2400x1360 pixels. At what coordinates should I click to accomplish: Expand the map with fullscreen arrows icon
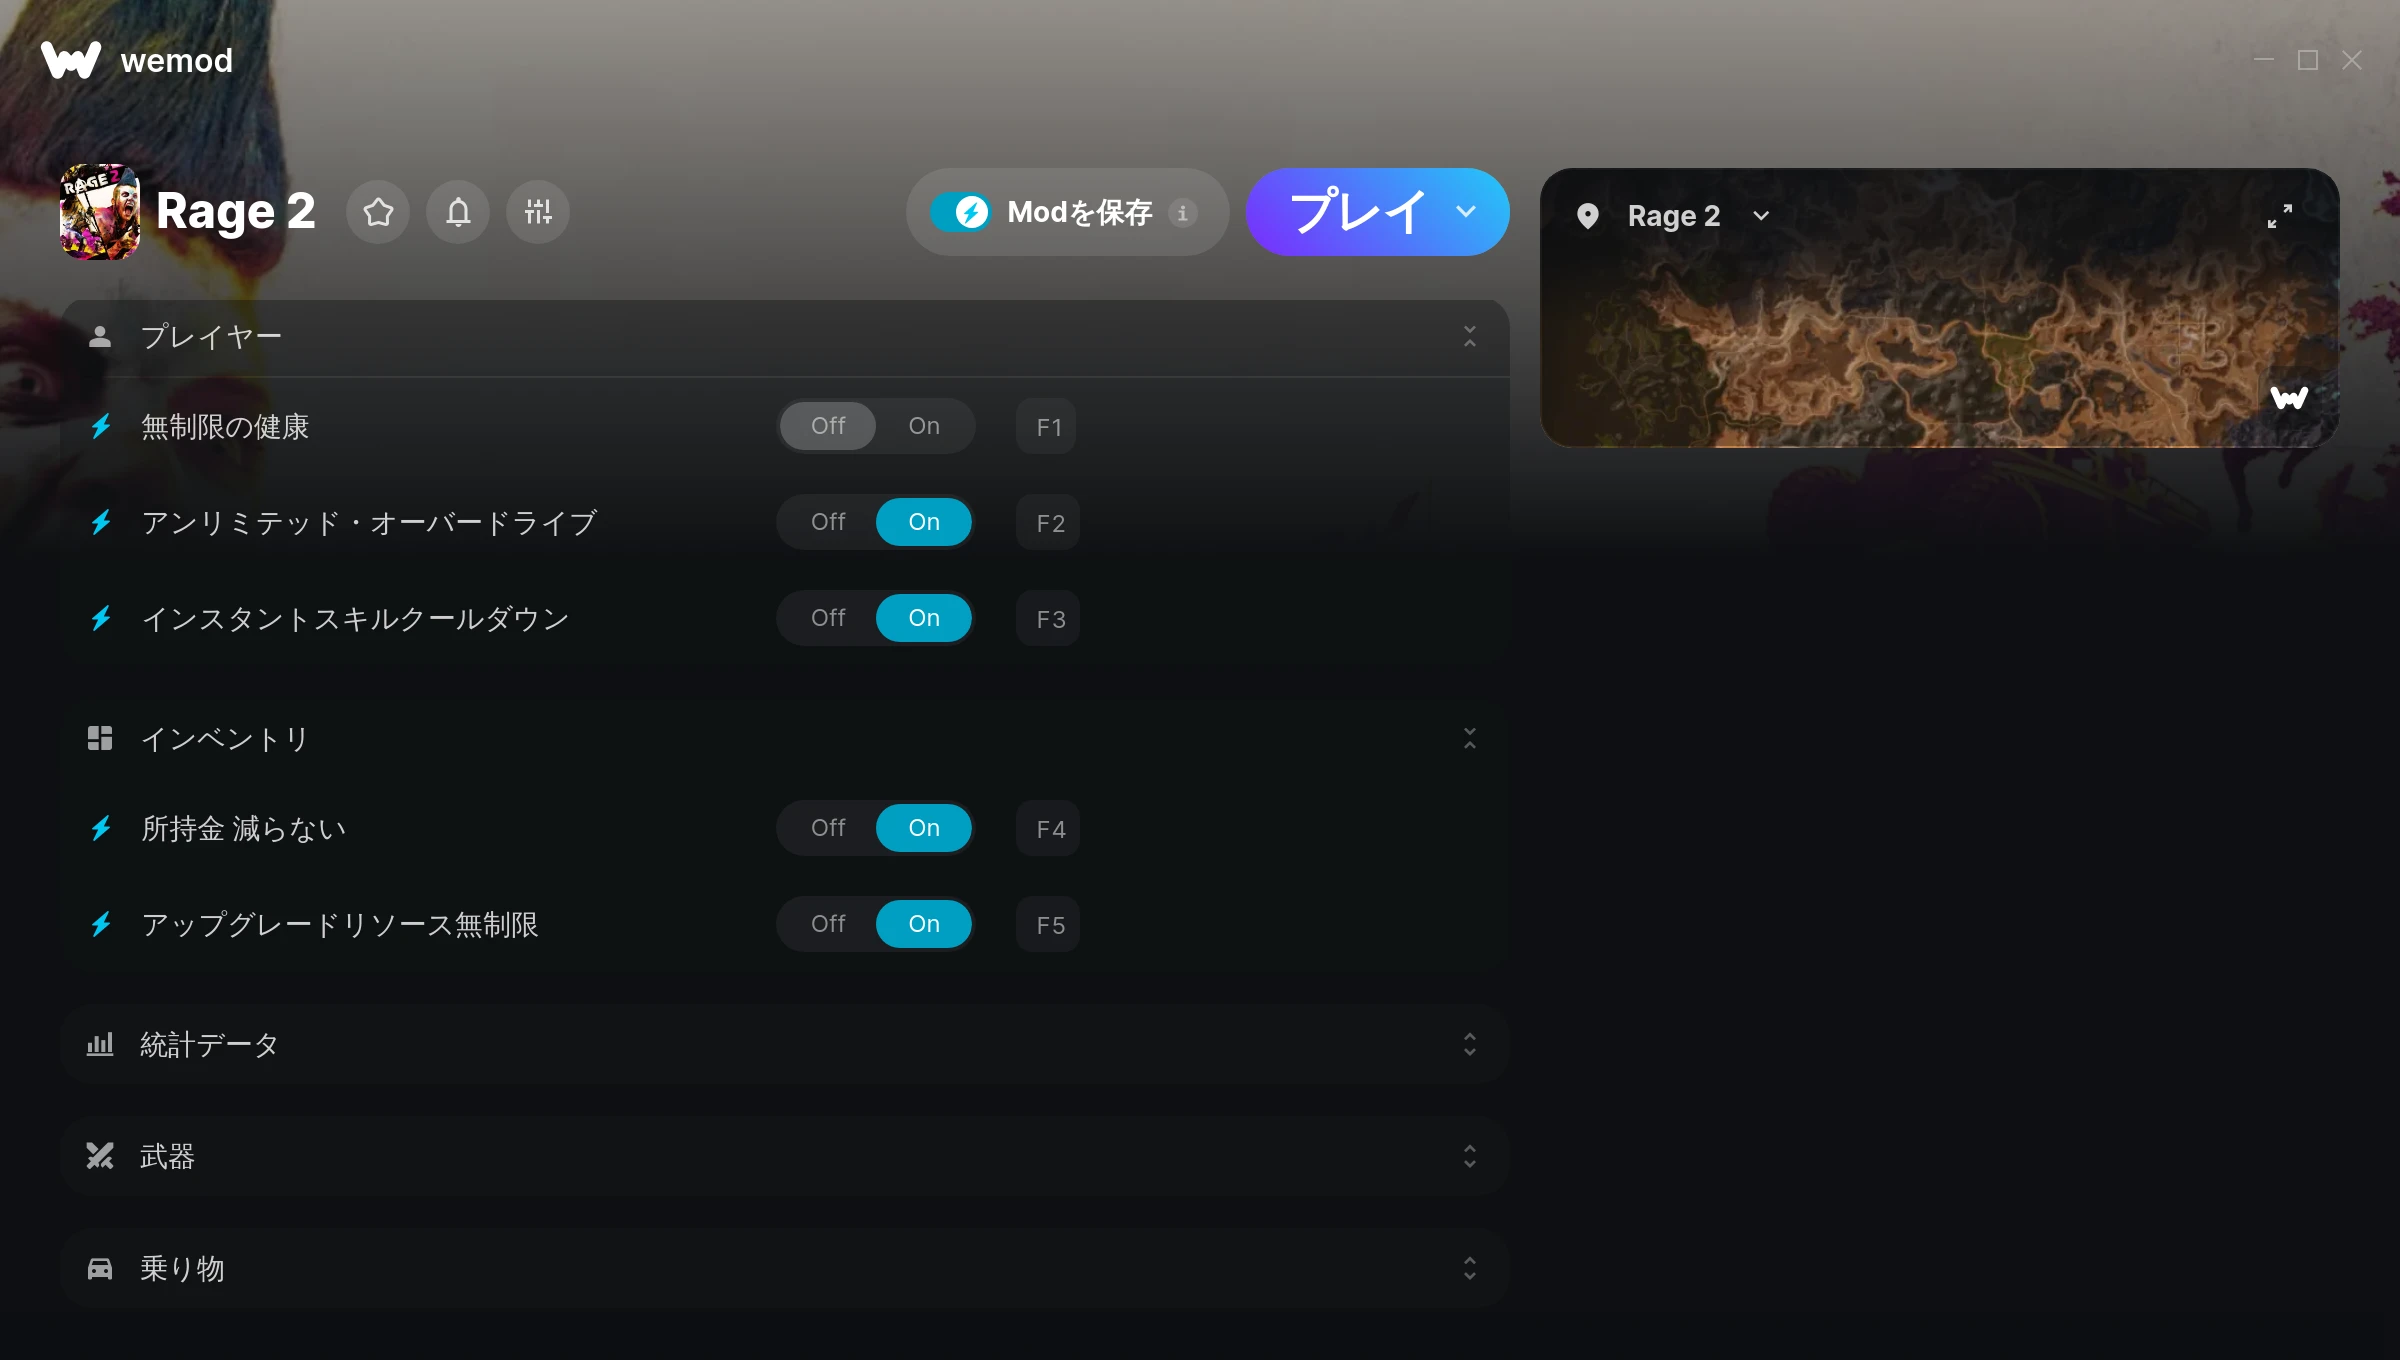[x=2280, y=216]
